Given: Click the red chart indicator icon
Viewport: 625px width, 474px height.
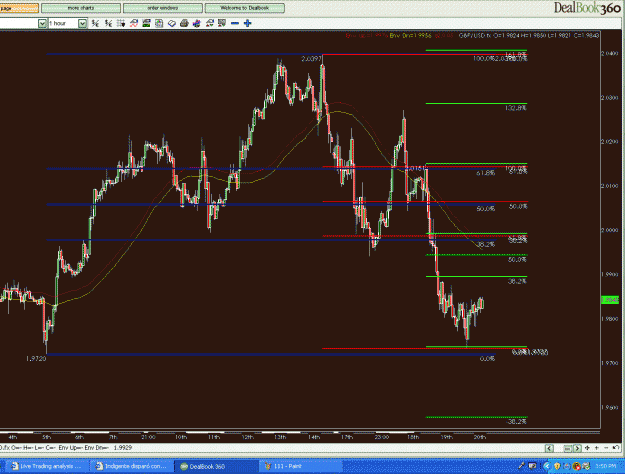Looking at the screenshot, I should [134, 24].
